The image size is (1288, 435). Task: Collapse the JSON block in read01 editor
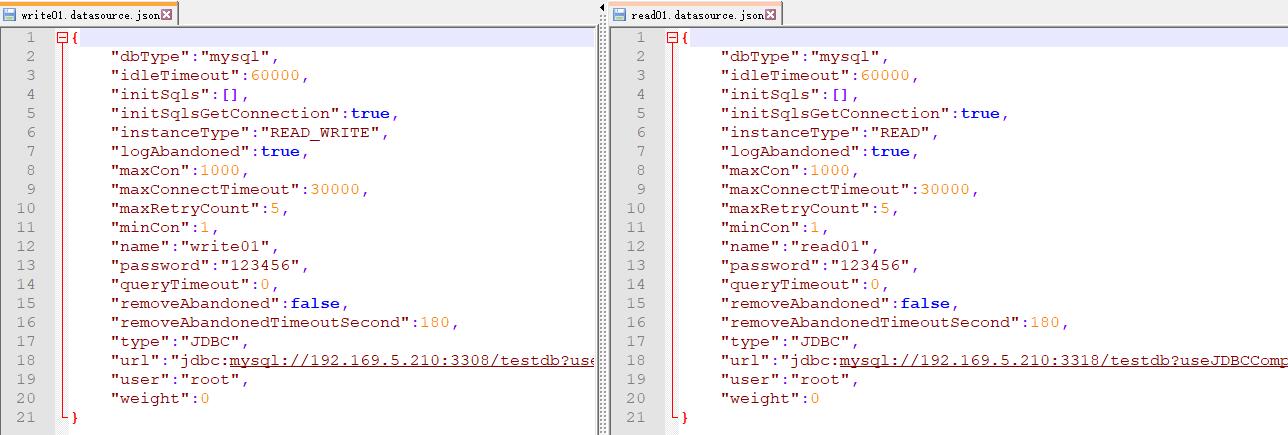(x=672, y=38)
